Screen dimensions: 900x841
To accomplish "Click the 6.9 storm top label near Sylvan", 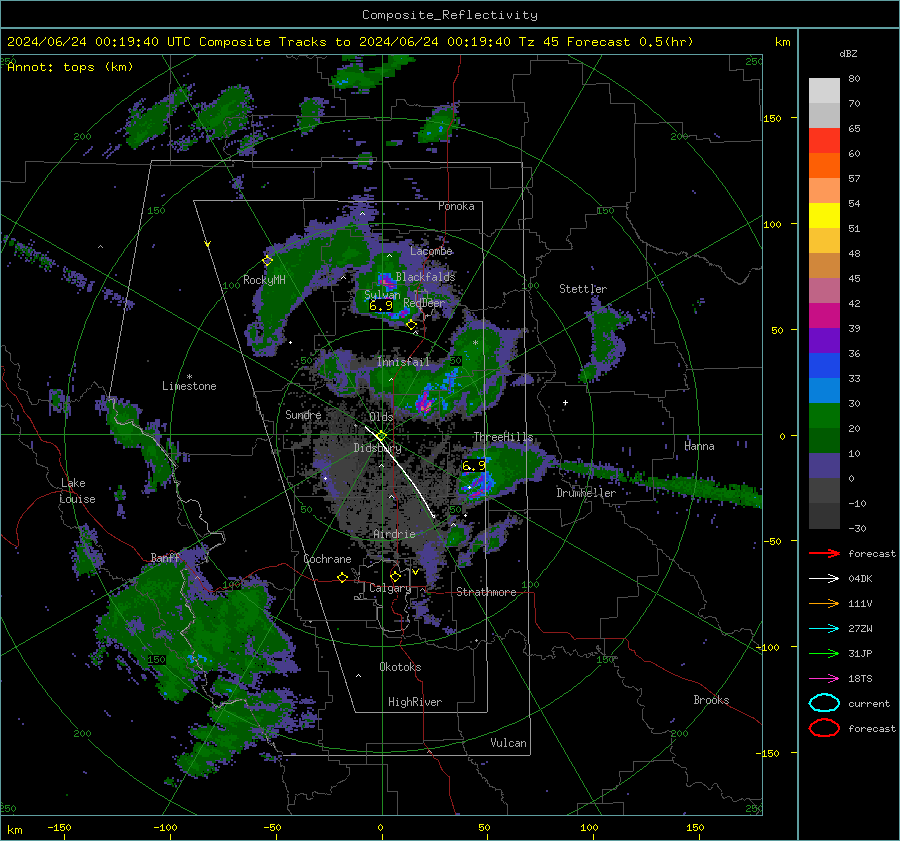I will tap(381, 306).
